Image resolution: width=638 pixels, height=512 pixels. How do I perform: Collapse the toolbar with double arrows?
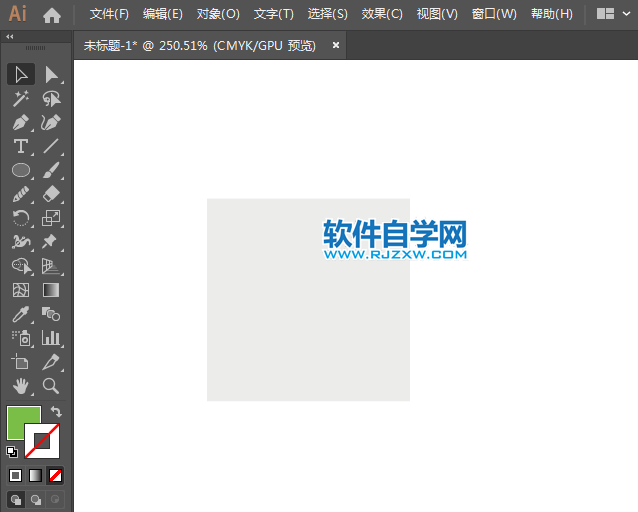[x=10, y=37]
